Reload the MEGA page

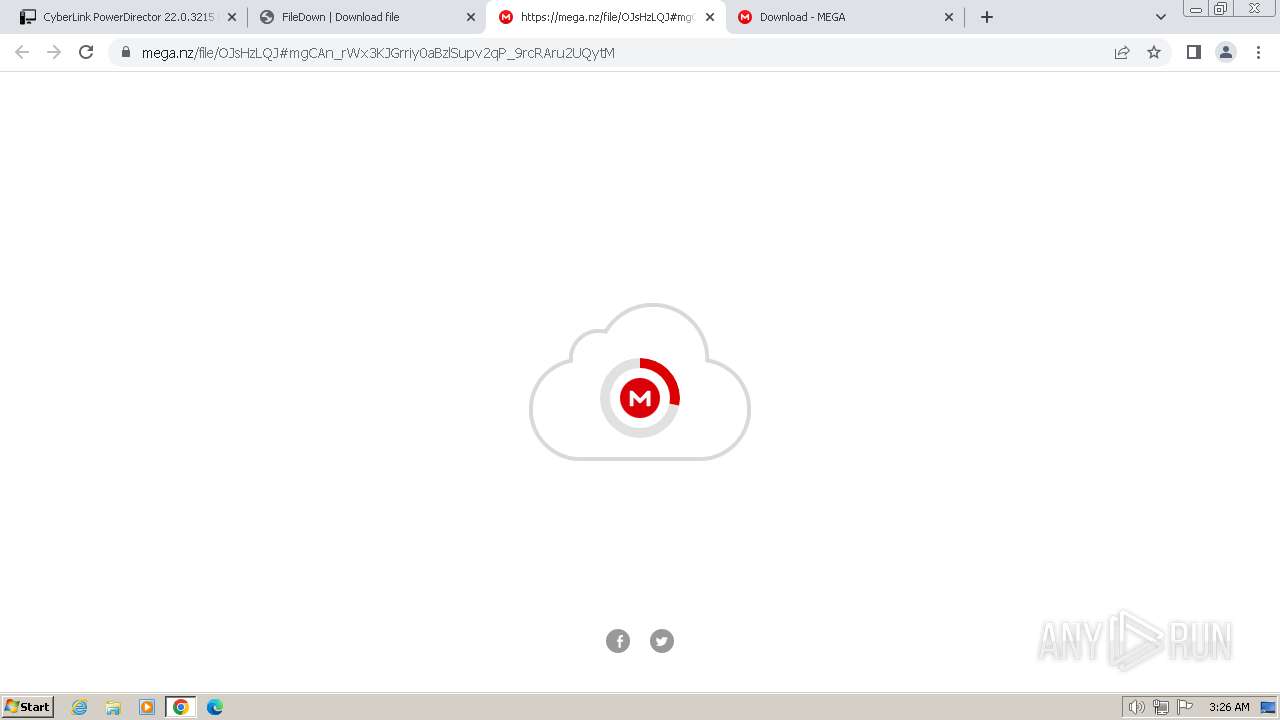click(86, 52)
